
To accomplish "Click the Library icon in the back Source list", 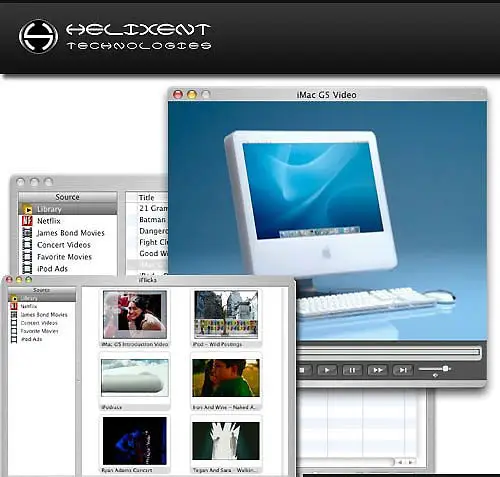I will click(x=28, y=209).
